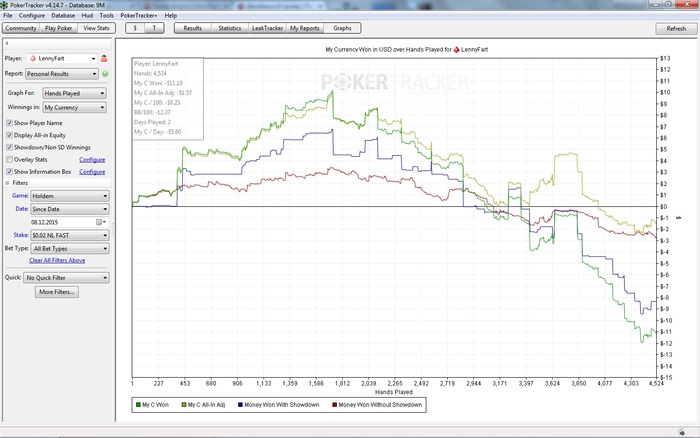The image size is (700, 438).
Task: Open the Bet Type dropdown
Action: tap(70, 249)
